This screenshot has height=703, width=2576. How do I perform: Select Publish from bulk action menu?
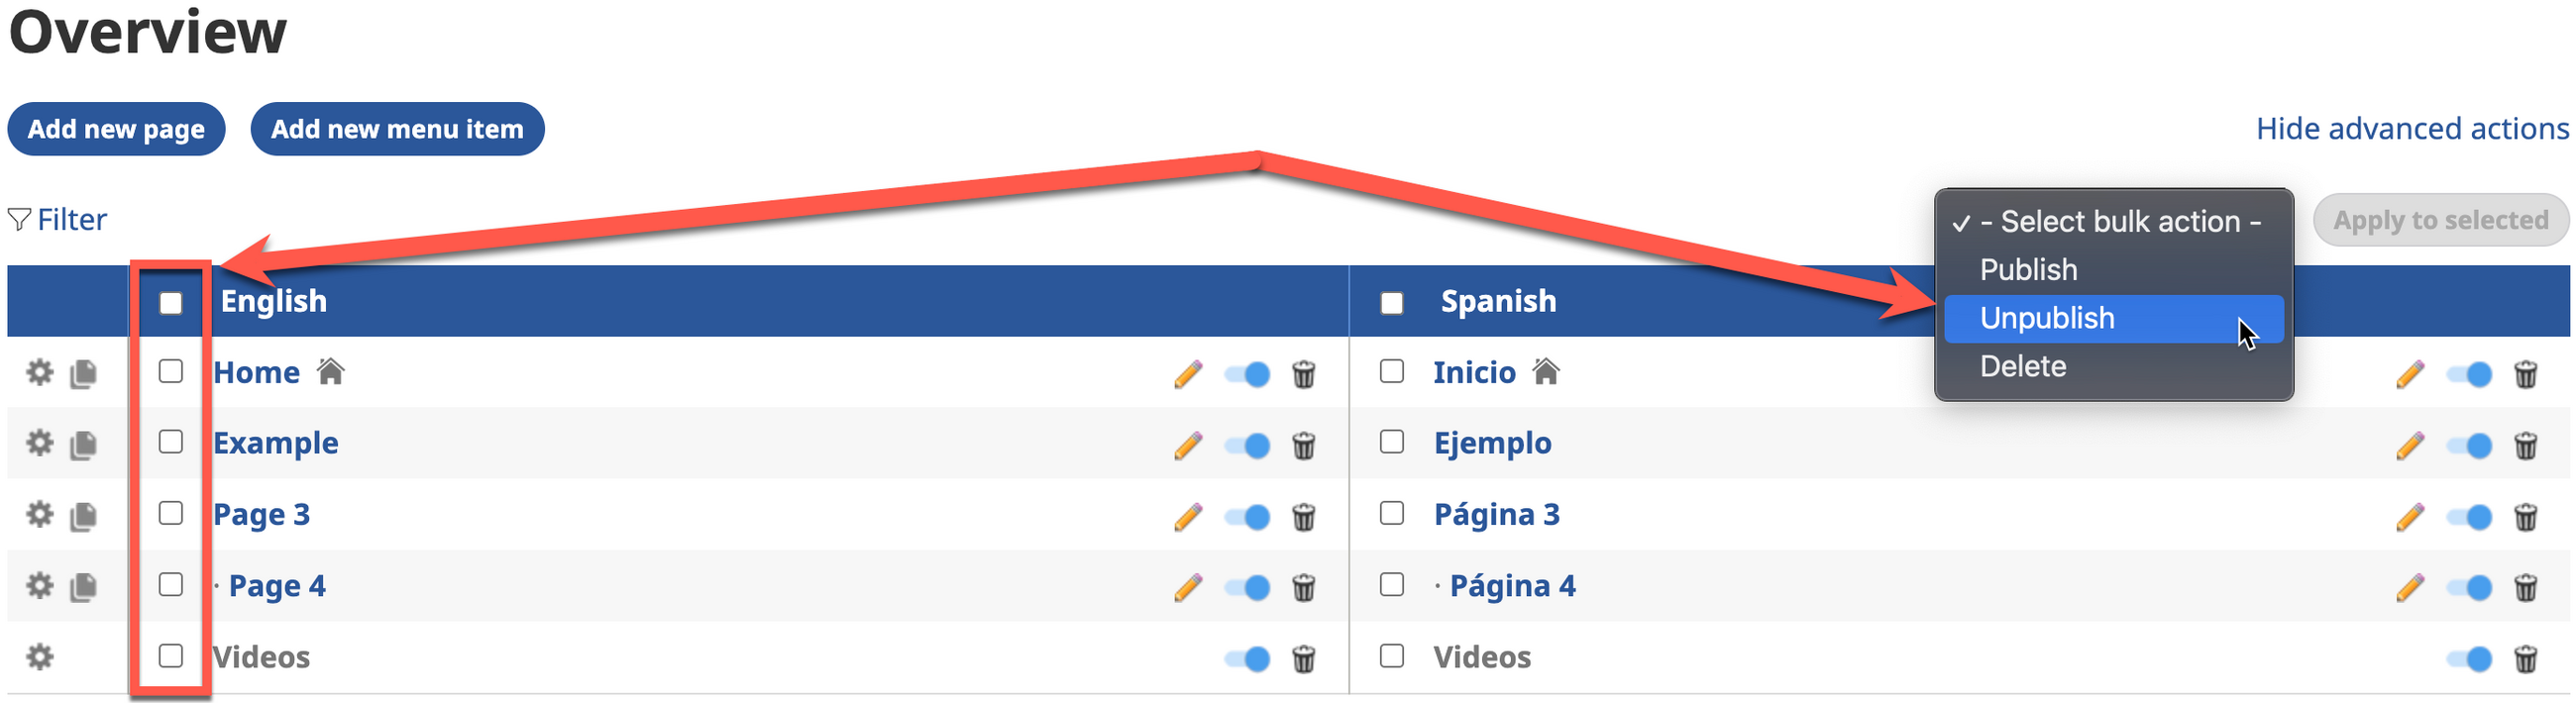pos(2028,270)
